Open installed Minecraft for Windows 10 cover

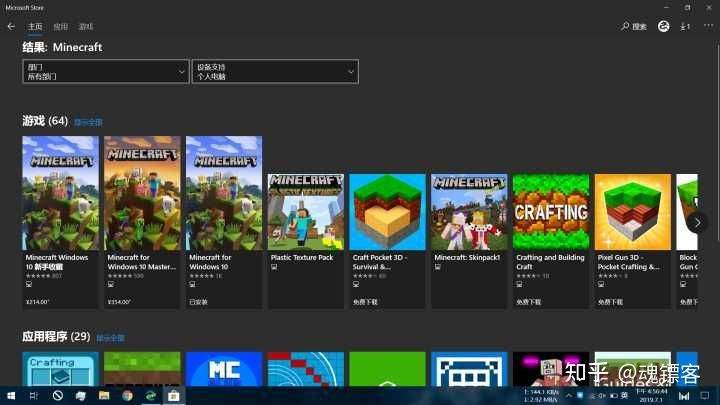point(224,193)
